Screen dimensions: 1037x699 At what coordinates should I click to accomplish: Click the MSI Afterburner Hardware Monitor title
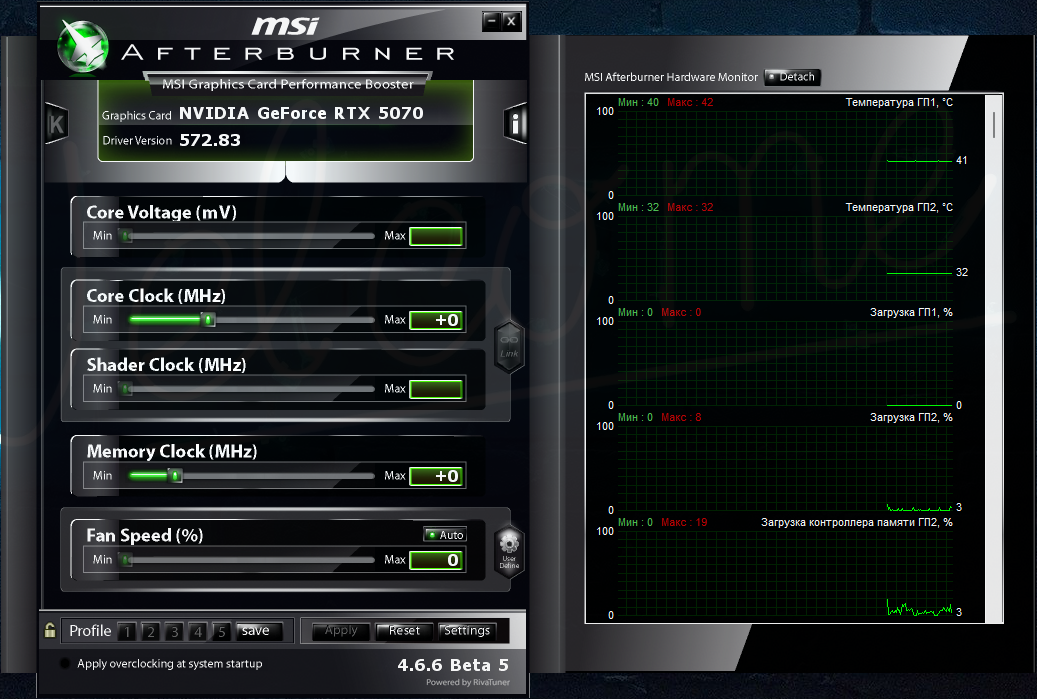[671, 77]
